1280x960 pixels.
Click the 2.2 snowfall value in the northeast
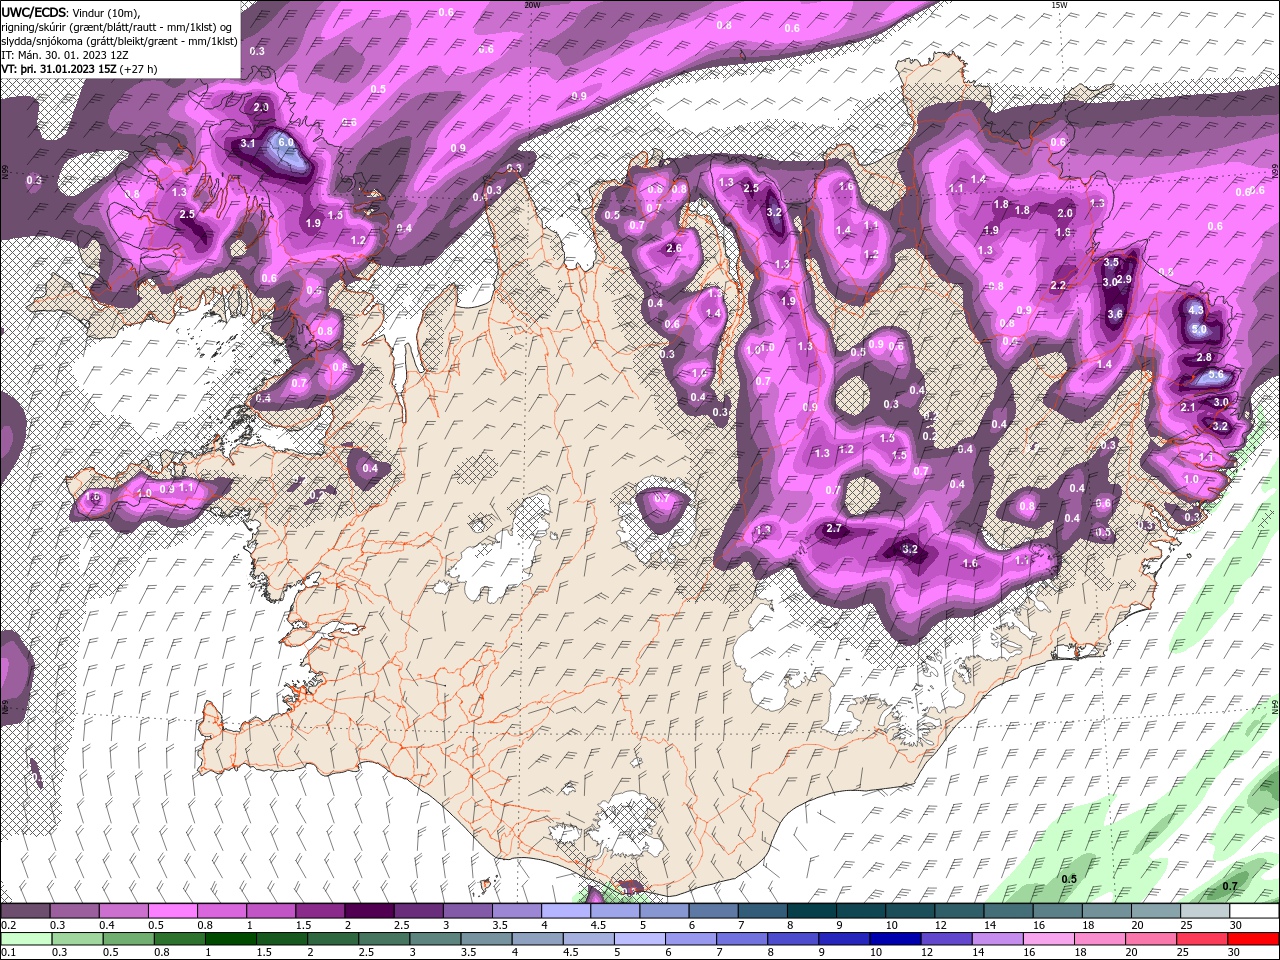click(1058, 286)
